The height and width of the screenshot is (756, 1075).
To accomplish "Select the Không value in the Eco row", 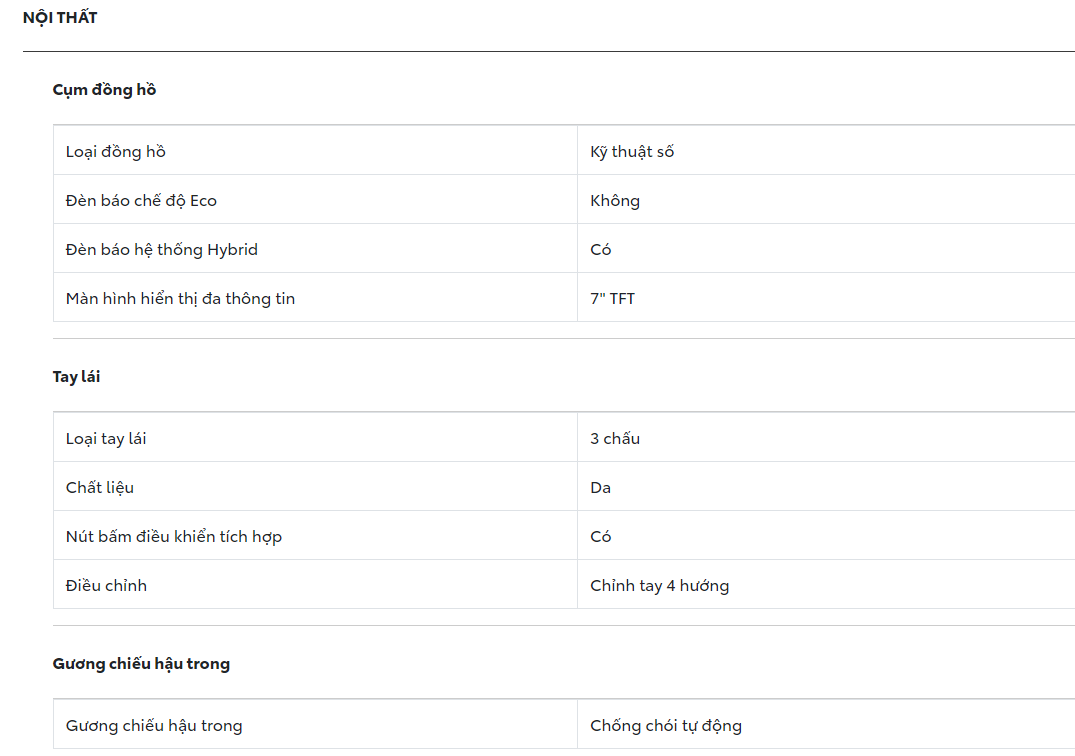I will pyautogui.click(x=615, y=201).
